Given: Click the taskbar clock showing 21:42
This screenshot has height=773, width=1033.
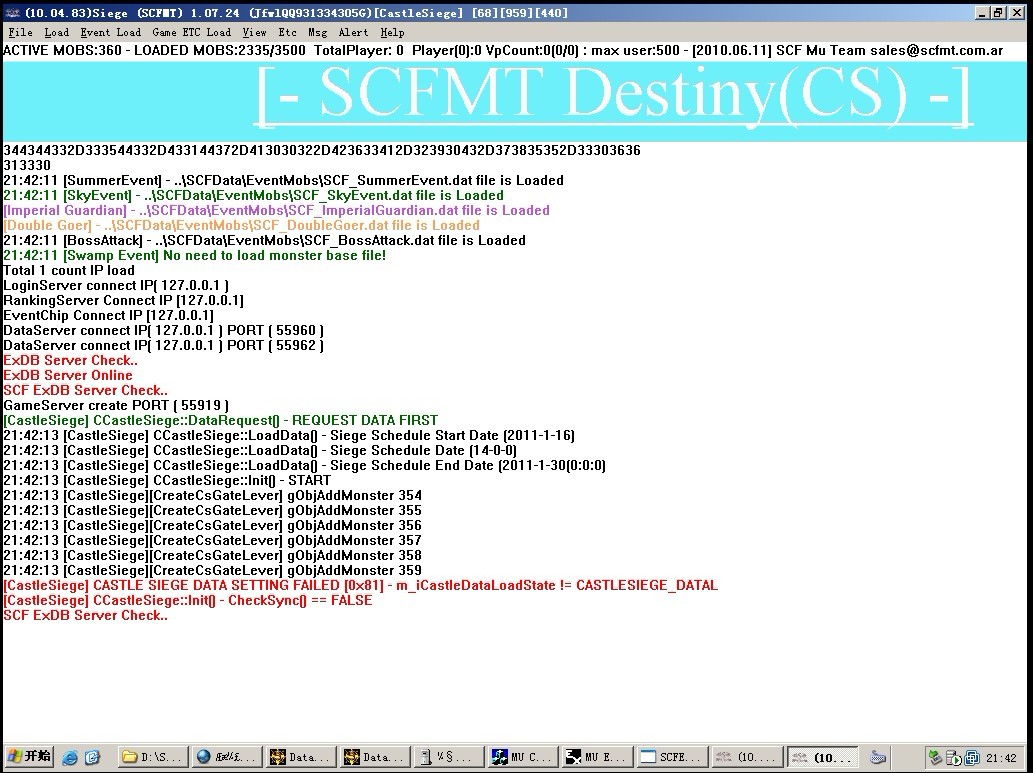Looking at the screenshot, I should 1001,758.
